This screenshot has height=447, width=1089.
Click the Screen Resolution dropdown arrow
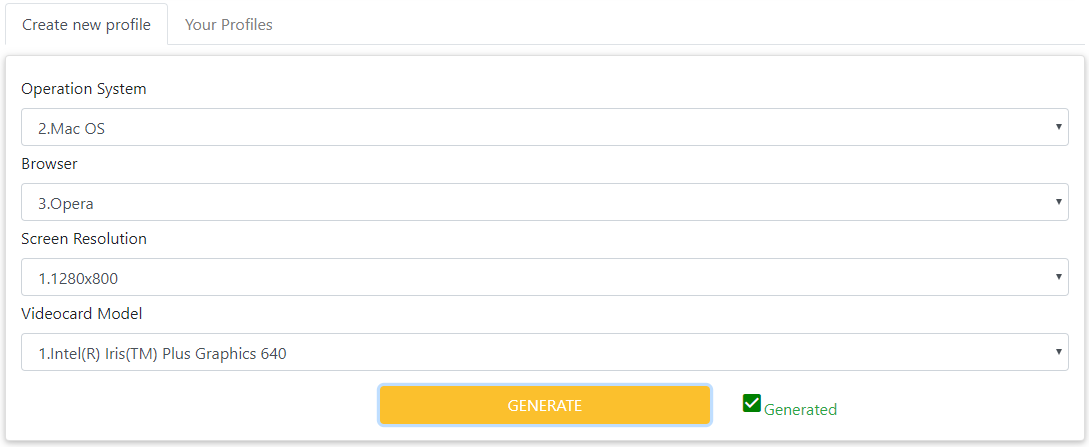1058,277
